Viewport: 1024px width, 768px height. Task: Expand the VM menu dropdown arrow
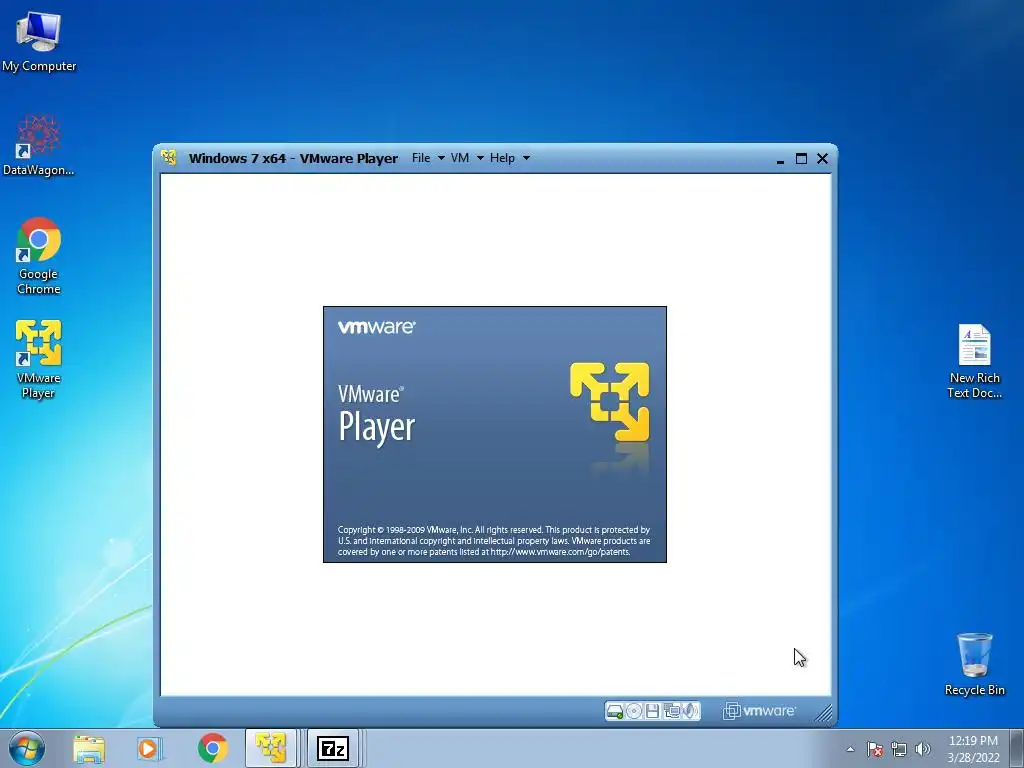(x=480, y=158)
